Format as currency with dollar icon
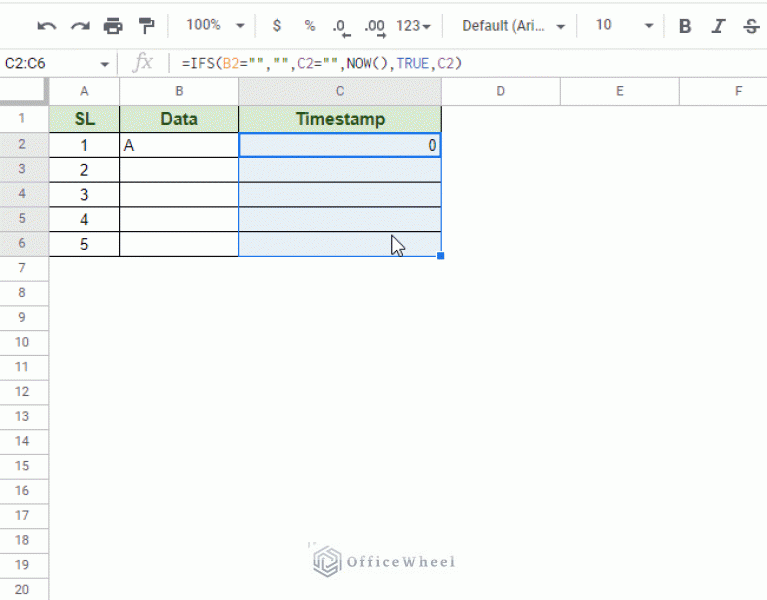The height and width of the screenshot is (600, 767). tap(277, 26)
